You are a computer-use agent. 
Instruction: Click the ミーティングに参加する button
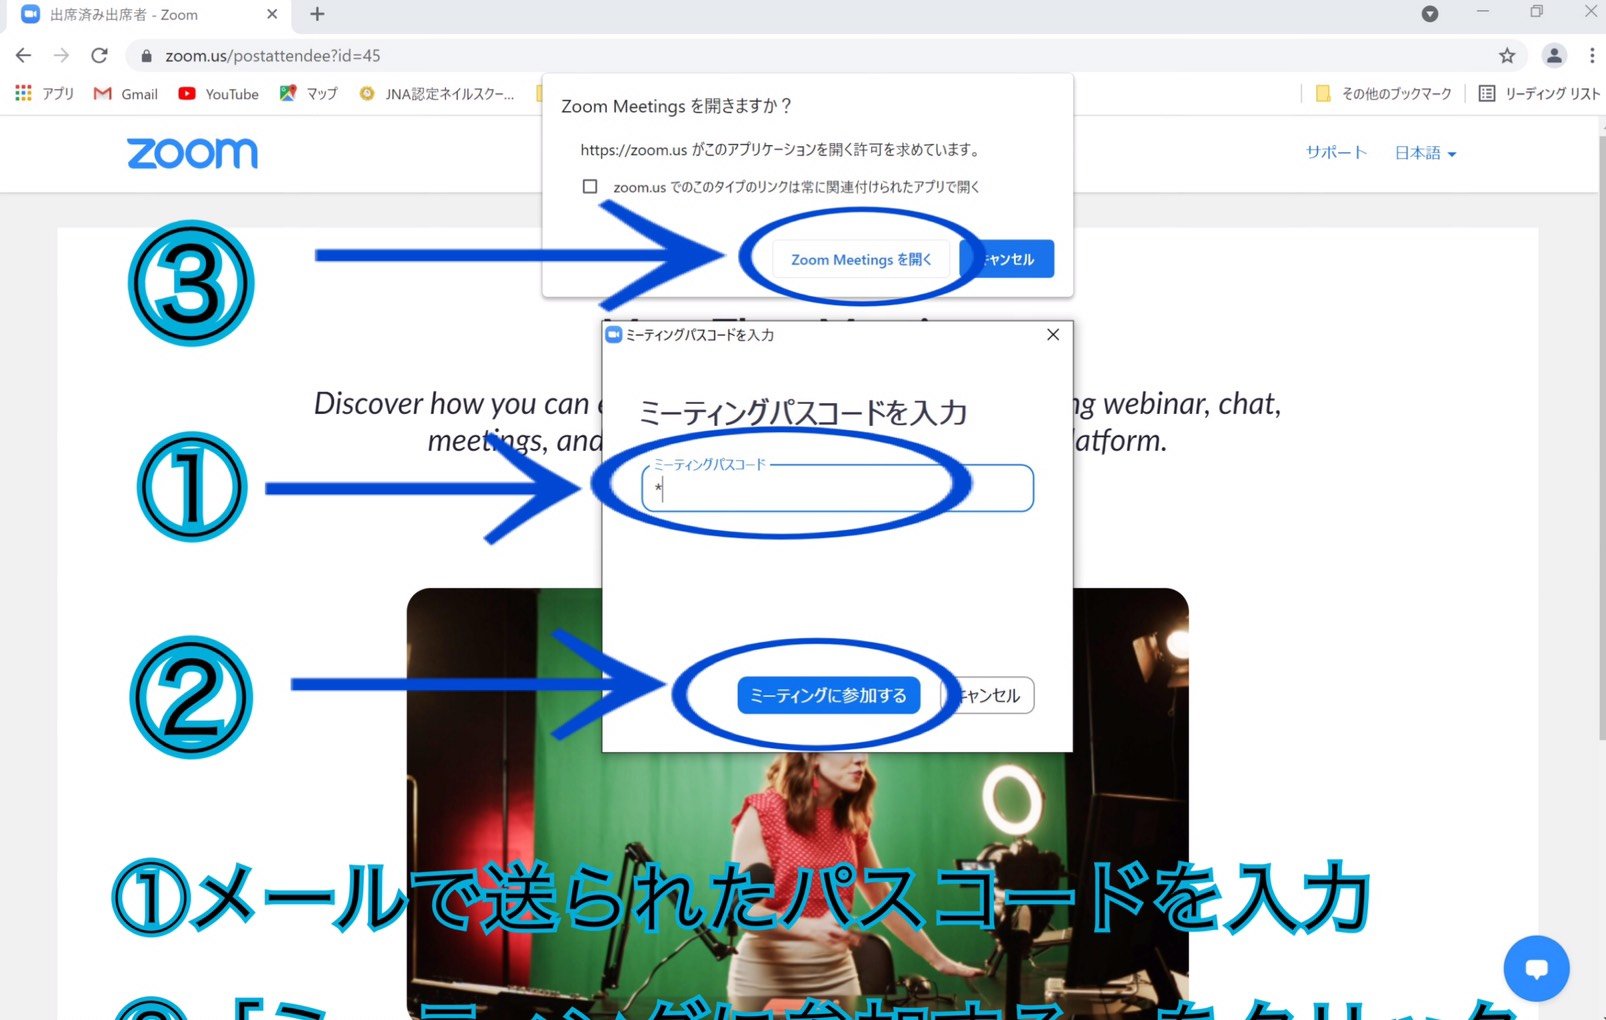[x=828, y=695]
